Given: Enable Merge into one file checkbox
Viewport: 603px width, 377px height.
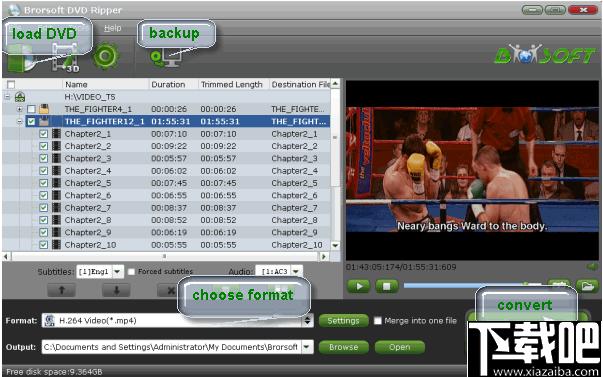Looking at the screenshot, I should pyautogui.click(x=378, y=320).
